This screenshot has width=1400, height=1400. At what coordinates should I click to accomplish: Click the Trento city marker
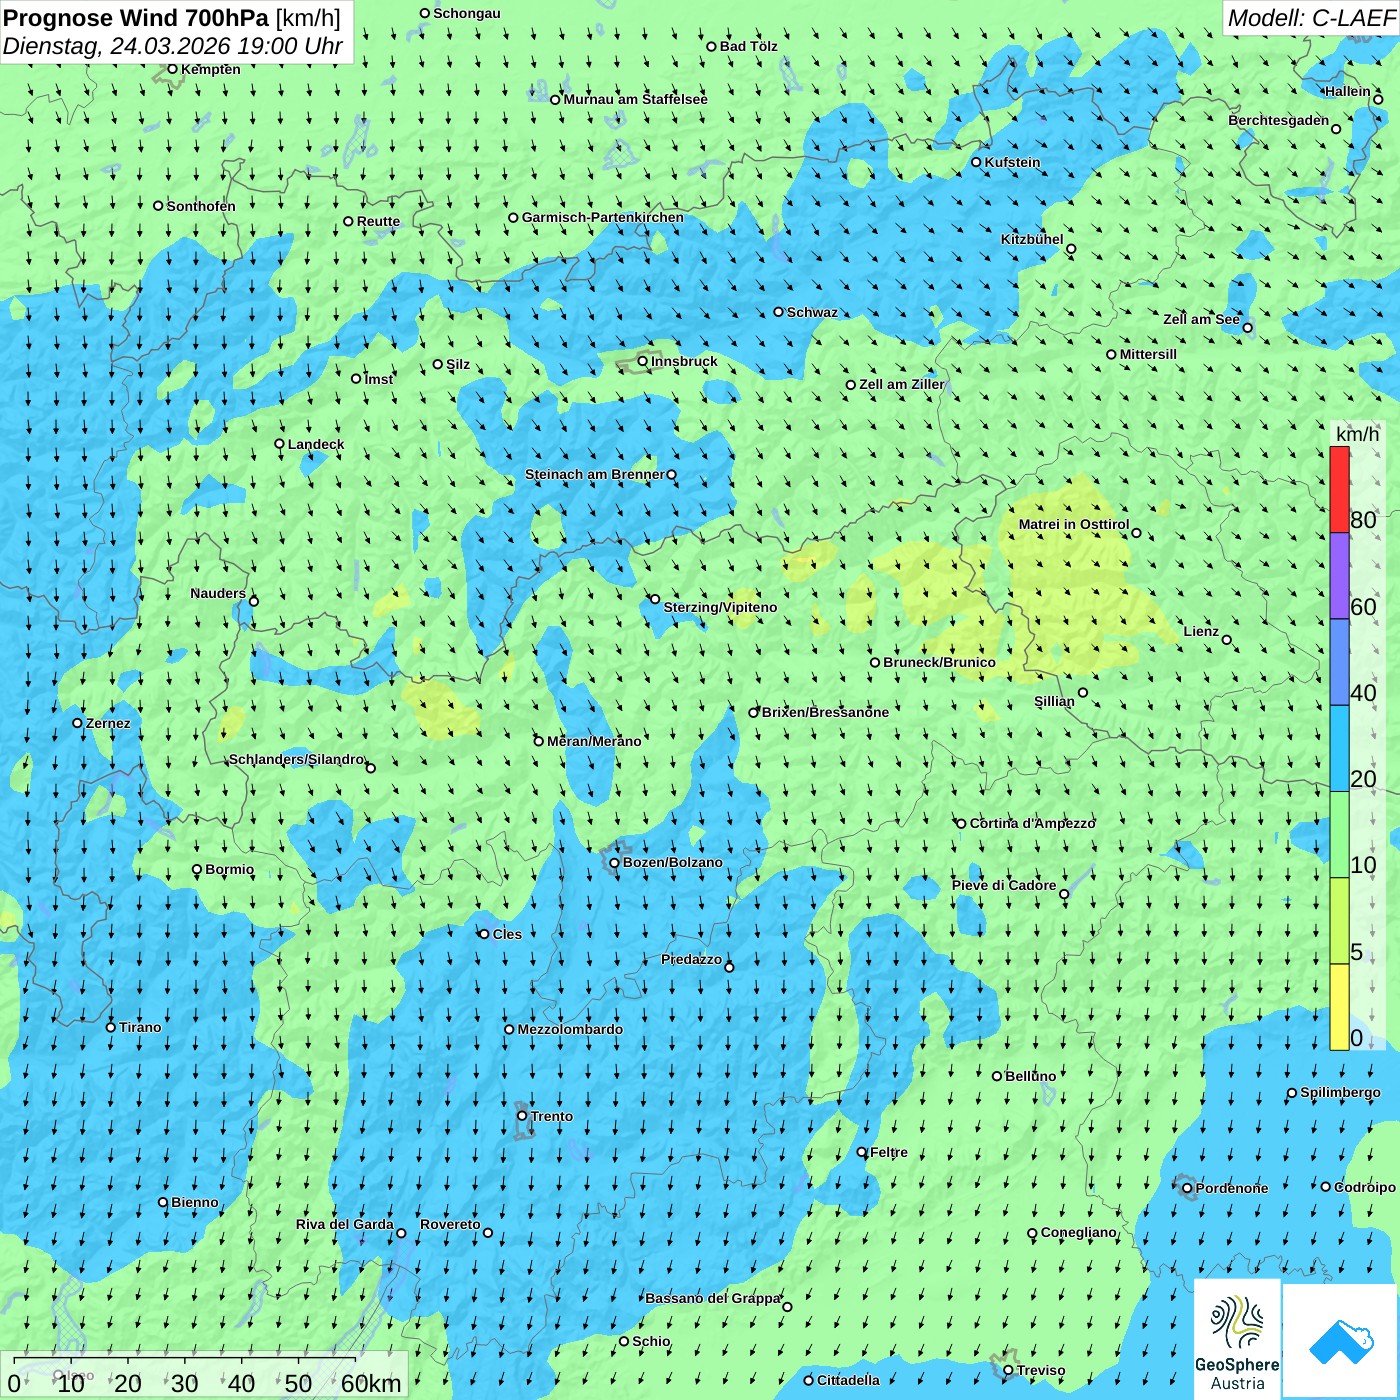522,1116
